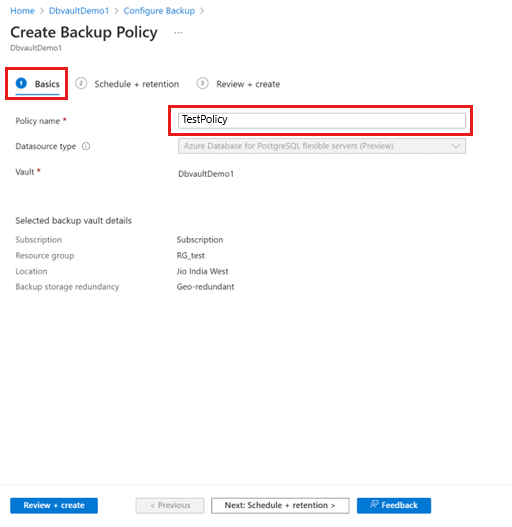The width and height of the screenshot is (512, 527).
Task: Click the Datasource type info icon
Action: pos(86,146)
